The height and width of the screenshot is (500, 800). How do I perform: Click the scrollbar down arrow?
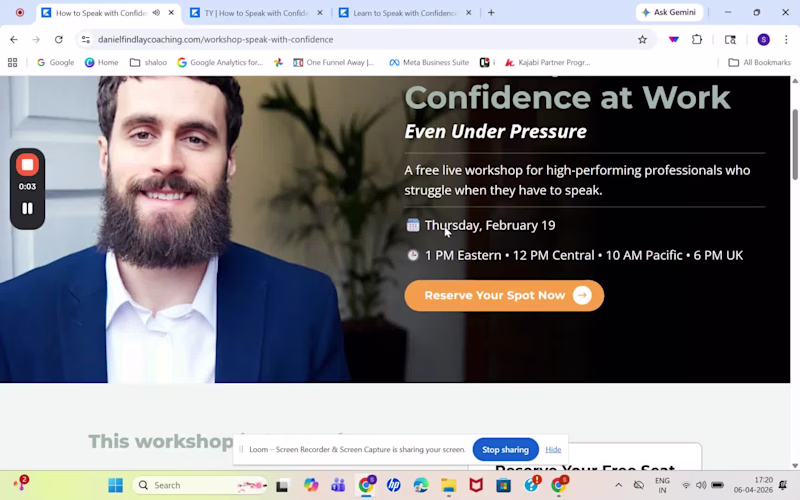[795, 465]
